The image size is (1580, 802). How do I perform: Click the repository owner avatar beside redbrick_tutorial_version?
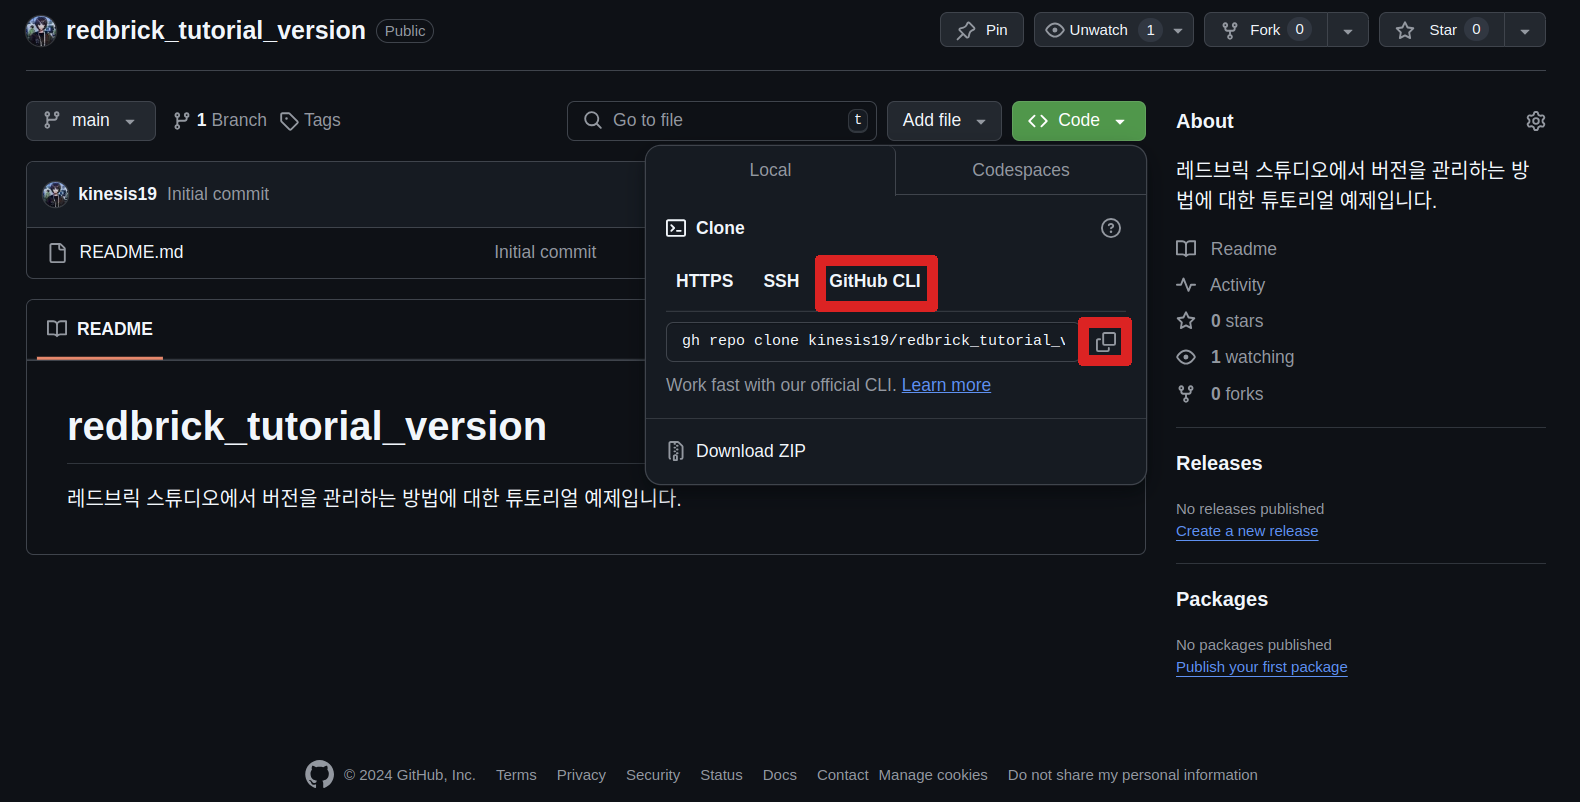pyautogui.click(x=41, y=31)
